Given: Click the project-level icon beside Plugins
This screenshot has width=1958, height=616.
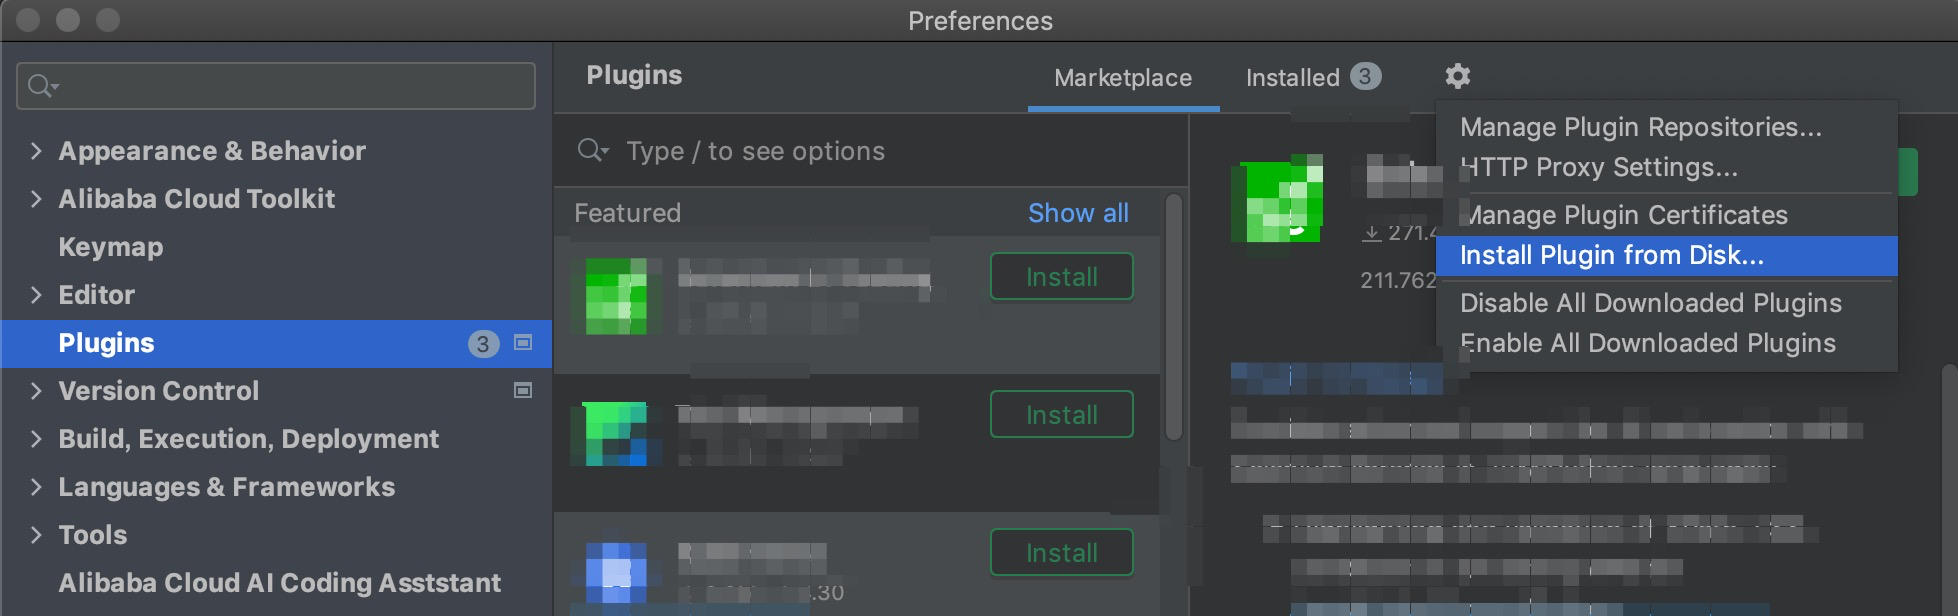Looking at the screenshot, I should point(522,343).
